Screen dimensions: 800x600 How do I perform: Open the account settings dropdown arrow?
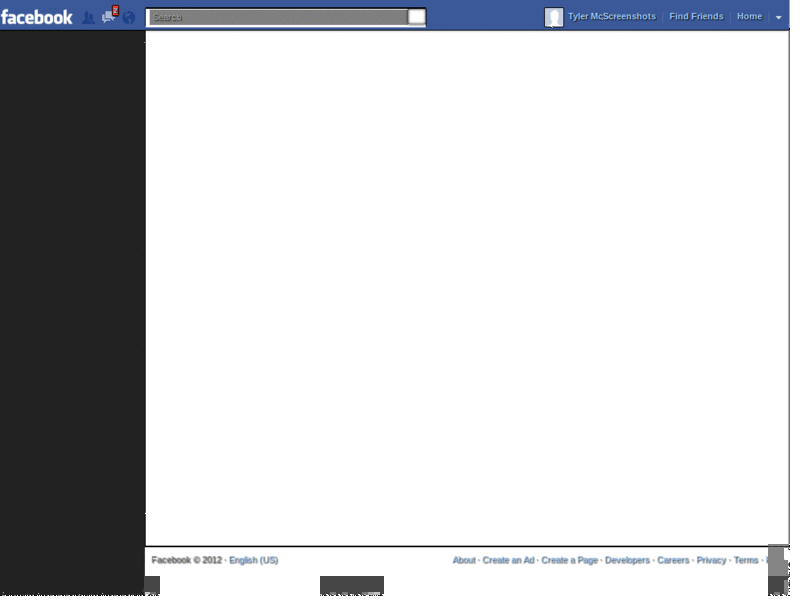(x=778, y=17)
